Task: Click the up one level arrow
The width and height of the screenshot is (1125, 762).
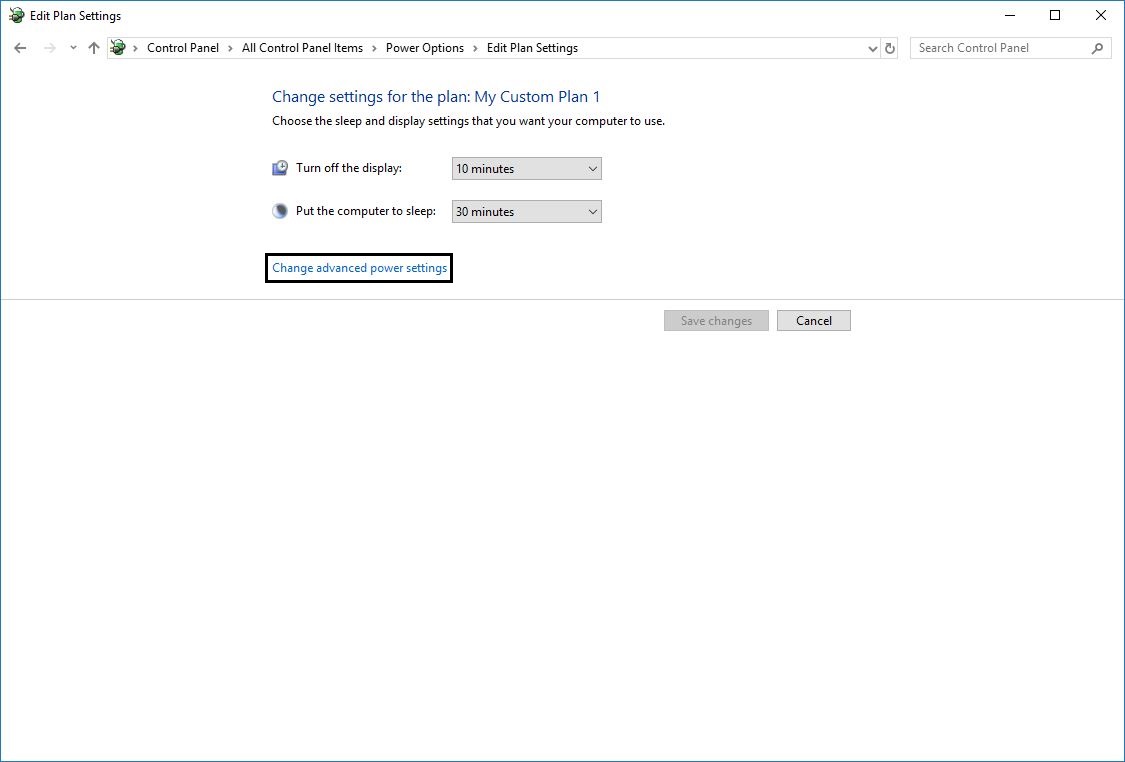Action: [x=93, y=47]
